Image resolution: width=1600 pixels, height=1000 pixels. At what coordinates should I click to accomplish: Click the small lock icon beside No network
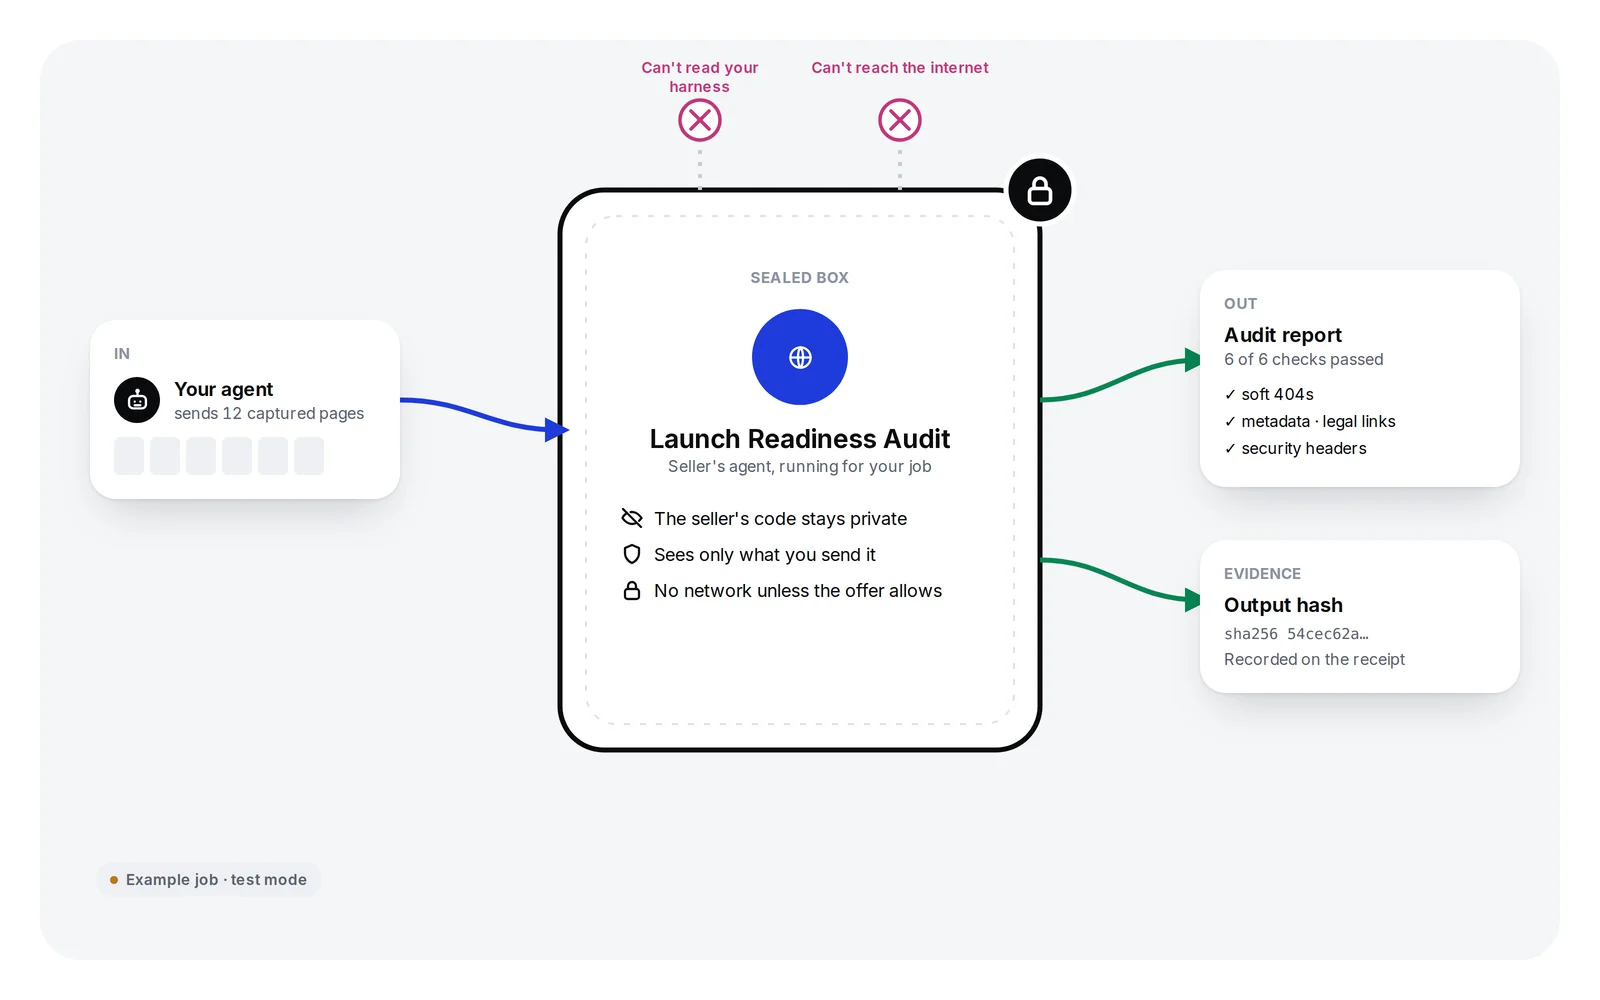[632, 590]
